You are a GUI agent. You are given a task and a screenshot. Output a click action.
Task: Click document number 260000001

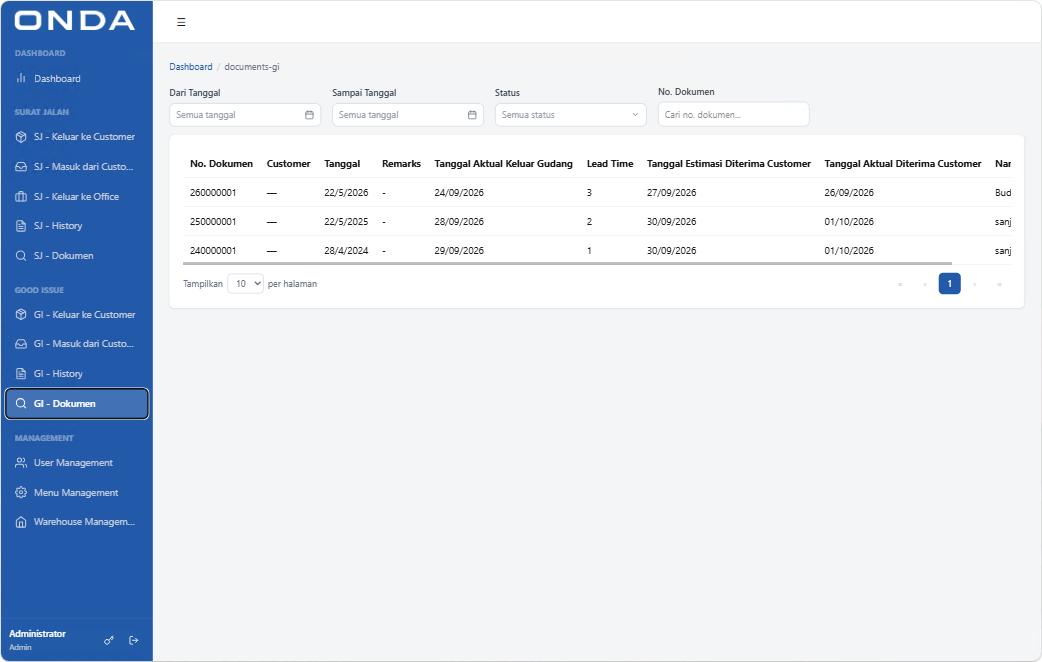pos(213,193)
